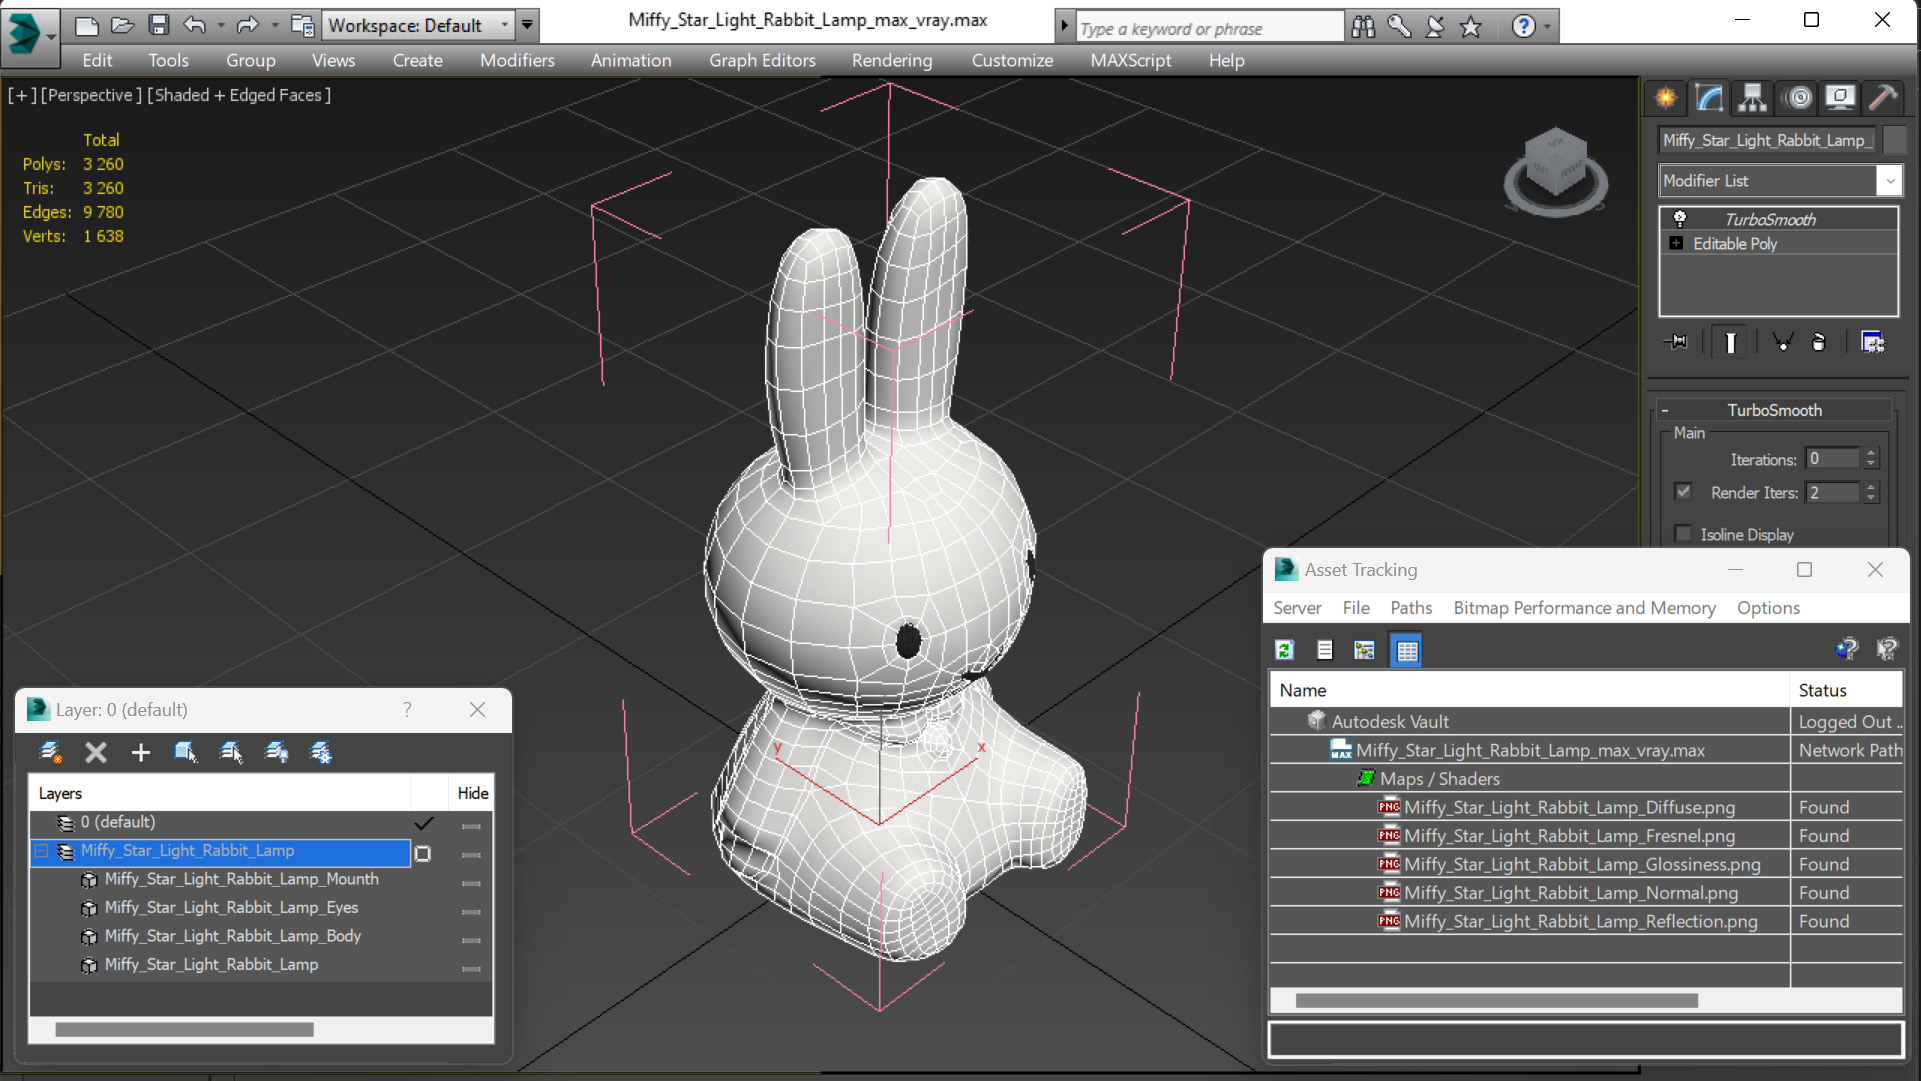Toggle the Render Iters checkbox
Screen dimensions: 1921x1081
coord(1683,492)
